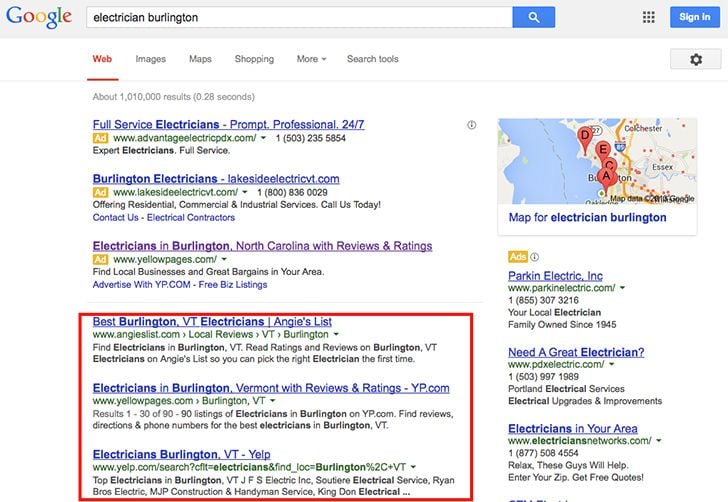Click phone number 1 (503) 997 1989
The image size is (728, 502).
coord(543,377)
